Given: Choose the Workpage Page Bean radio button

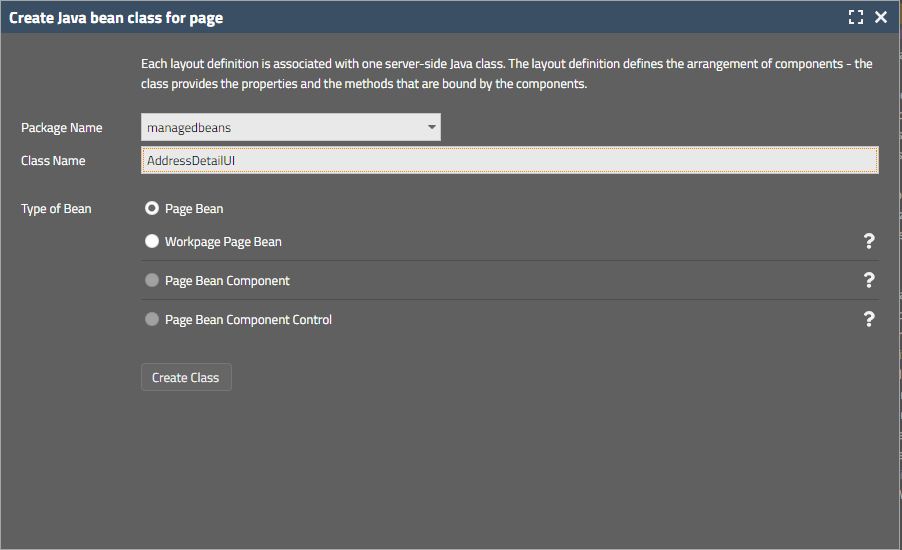Looking at the screenshot, I should point(152,241).
